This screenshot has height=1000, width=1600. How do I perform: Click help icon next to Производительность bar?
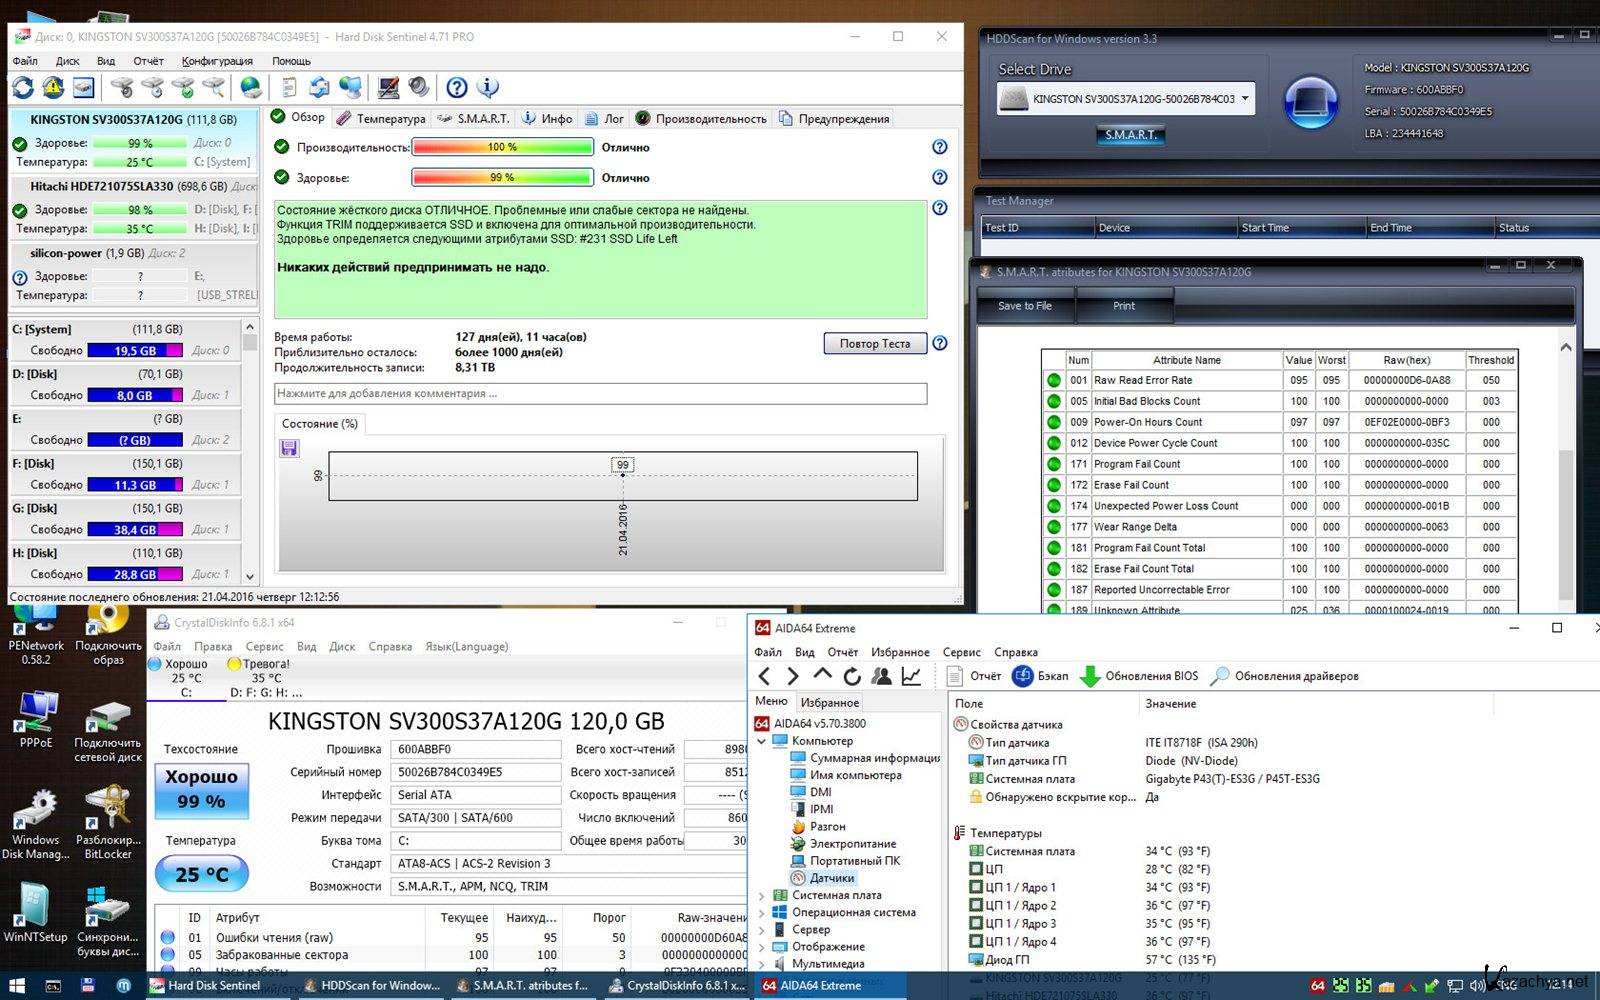940,147
